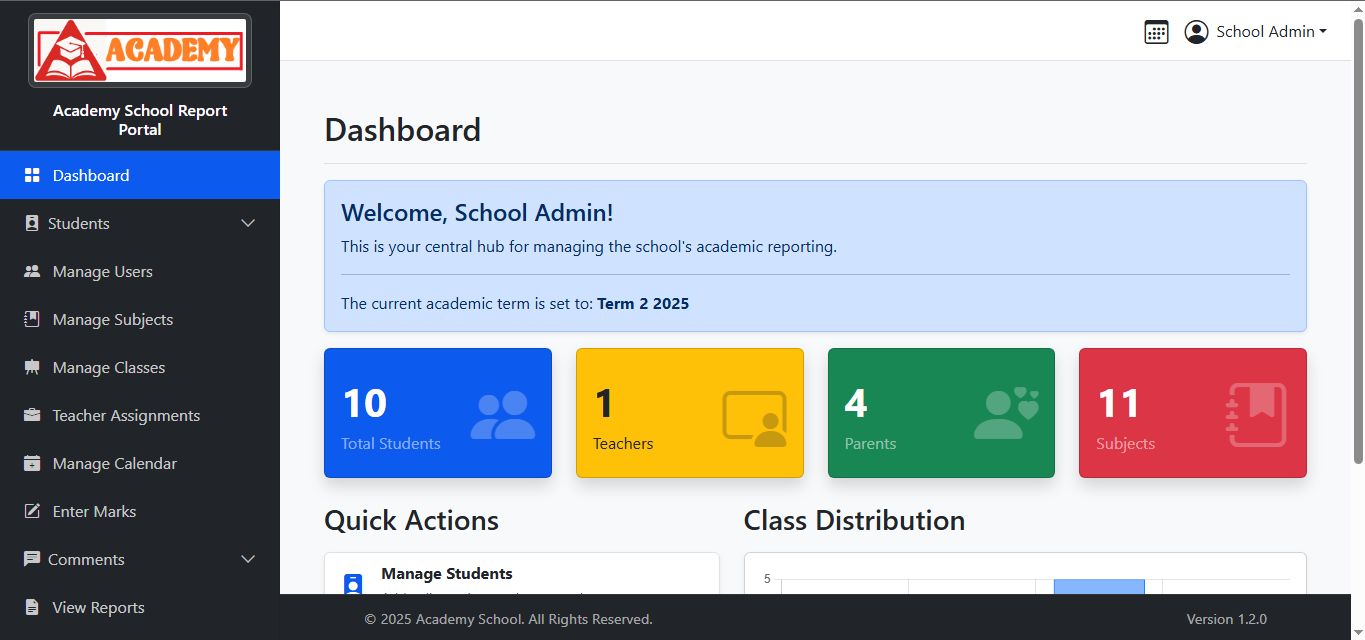This screenshot has height=640, width=1365.
Task: Click the journal icon on Subjects card
Action: pyautogui.click(x=1256, y=414)
